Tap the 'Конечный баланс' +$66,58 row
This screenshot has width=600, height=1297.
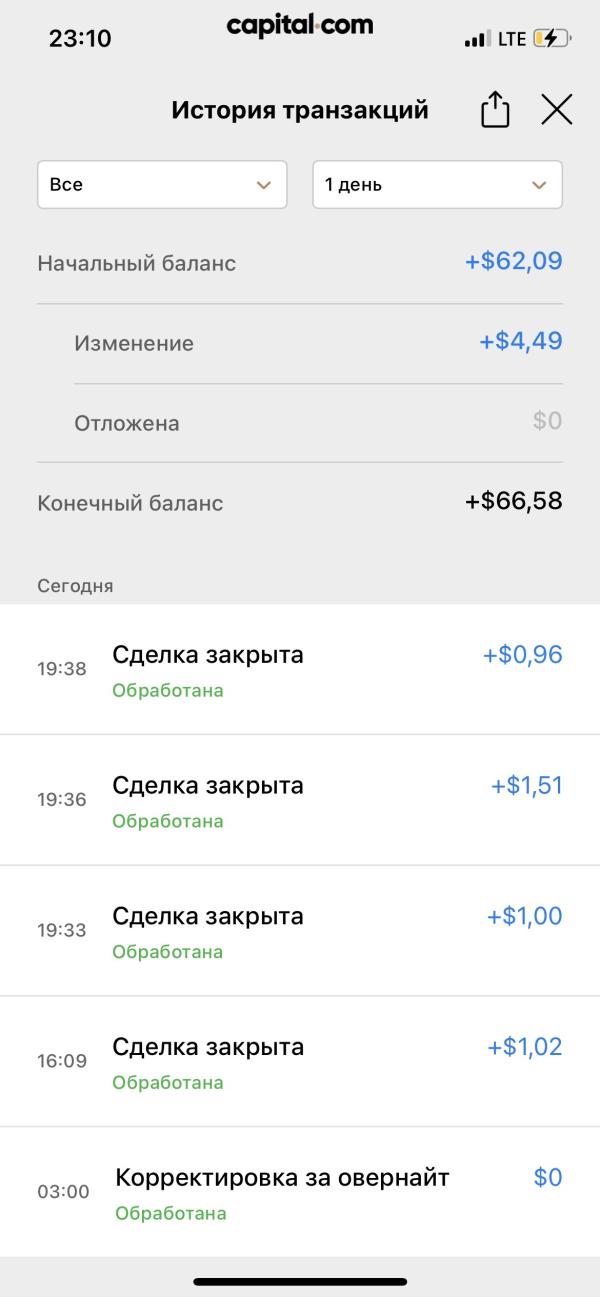click(300, 502)
